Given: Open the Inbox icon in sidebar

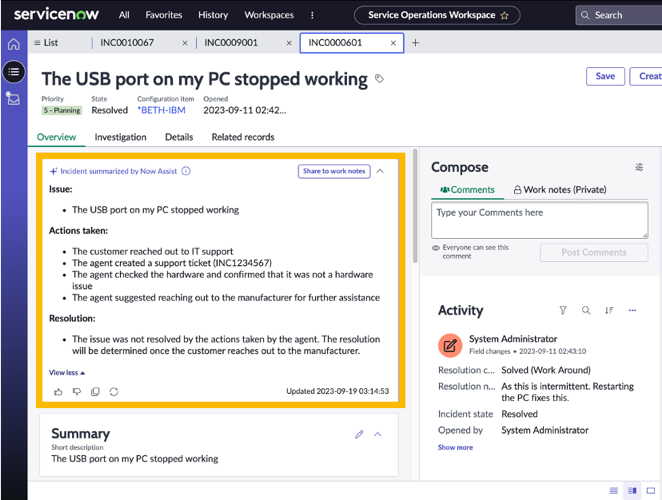Looking at the screenshot, I should click(13, 98).
